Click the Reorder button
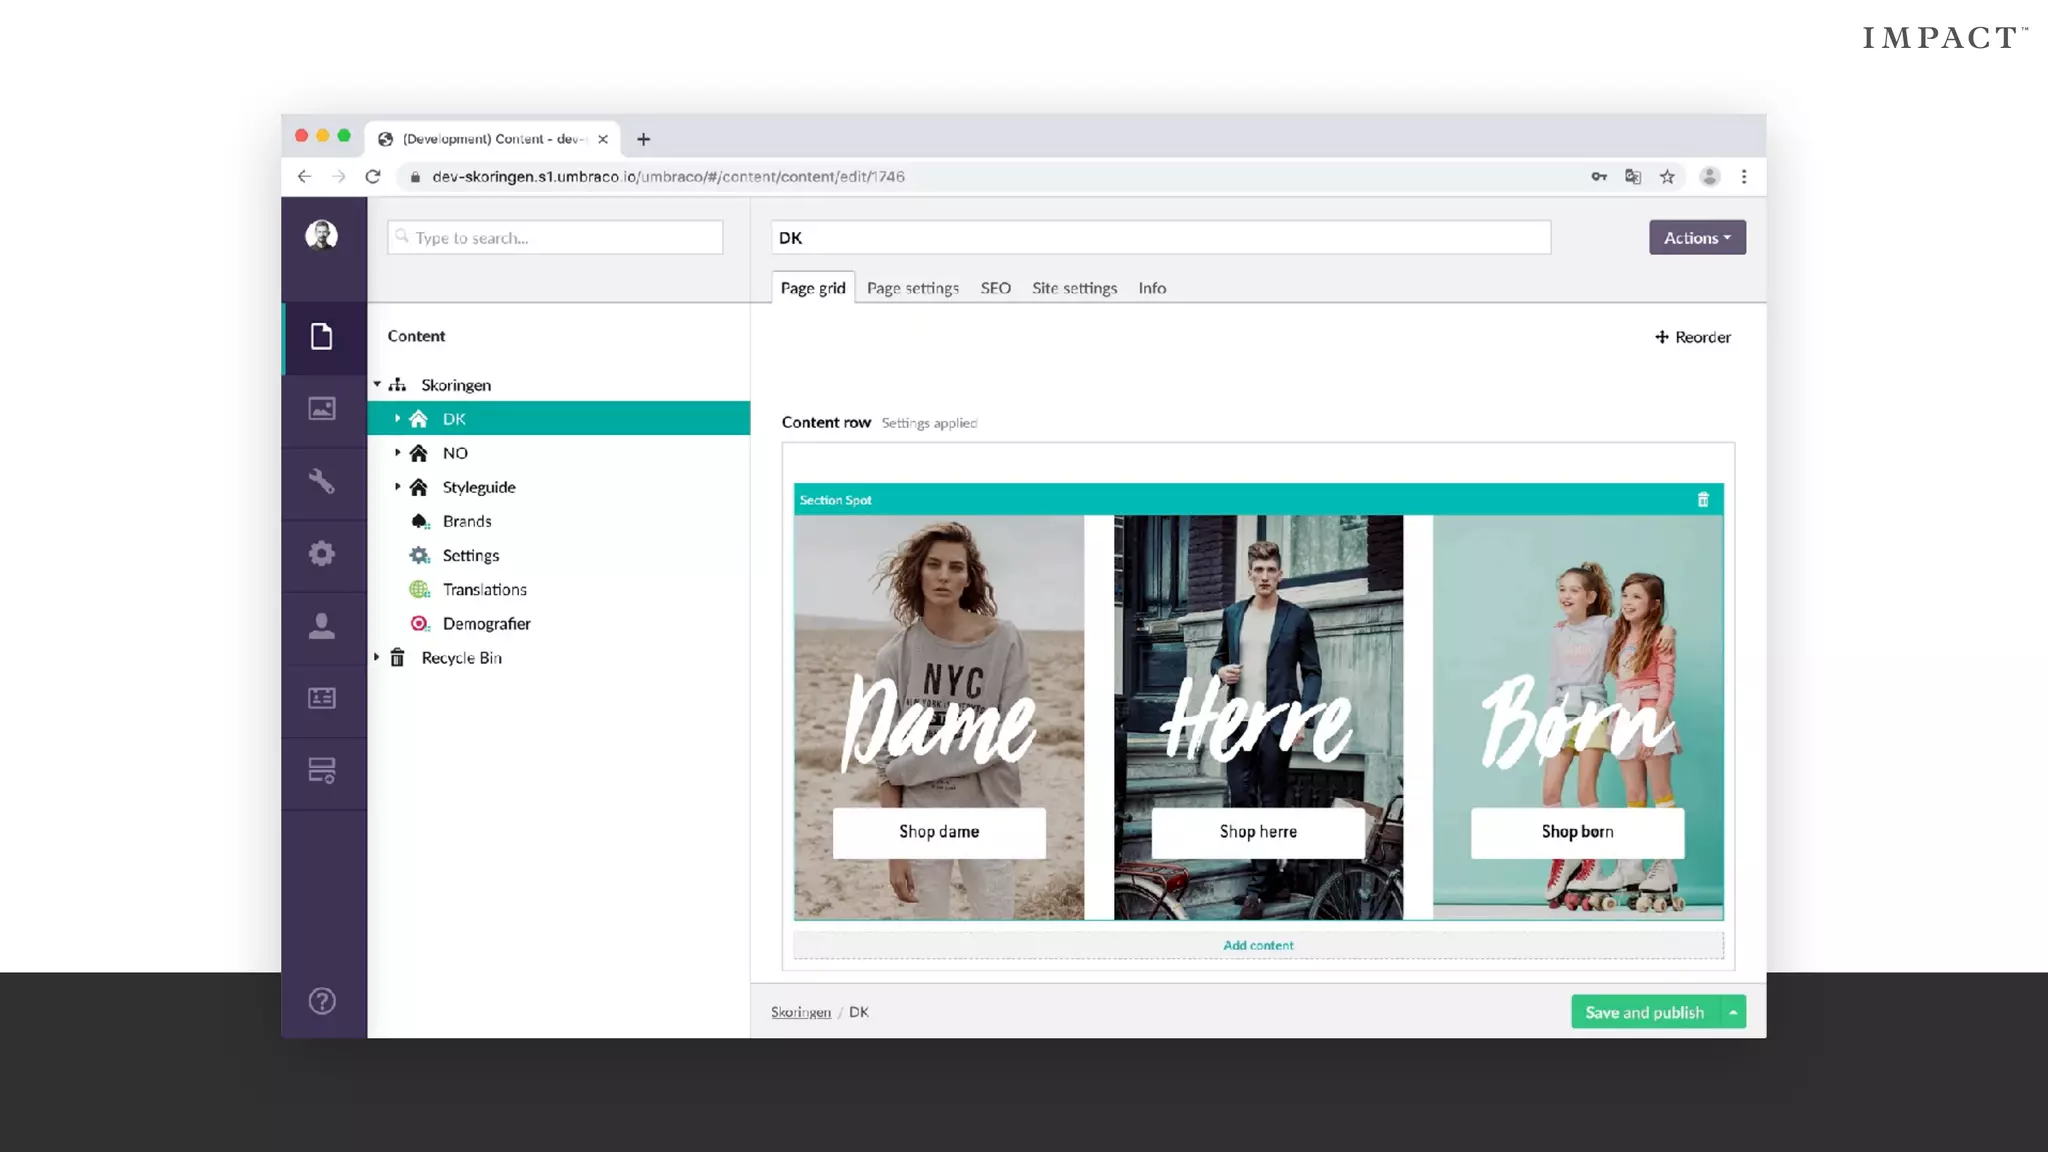2048x1152 pixels. pos(1692,337)
